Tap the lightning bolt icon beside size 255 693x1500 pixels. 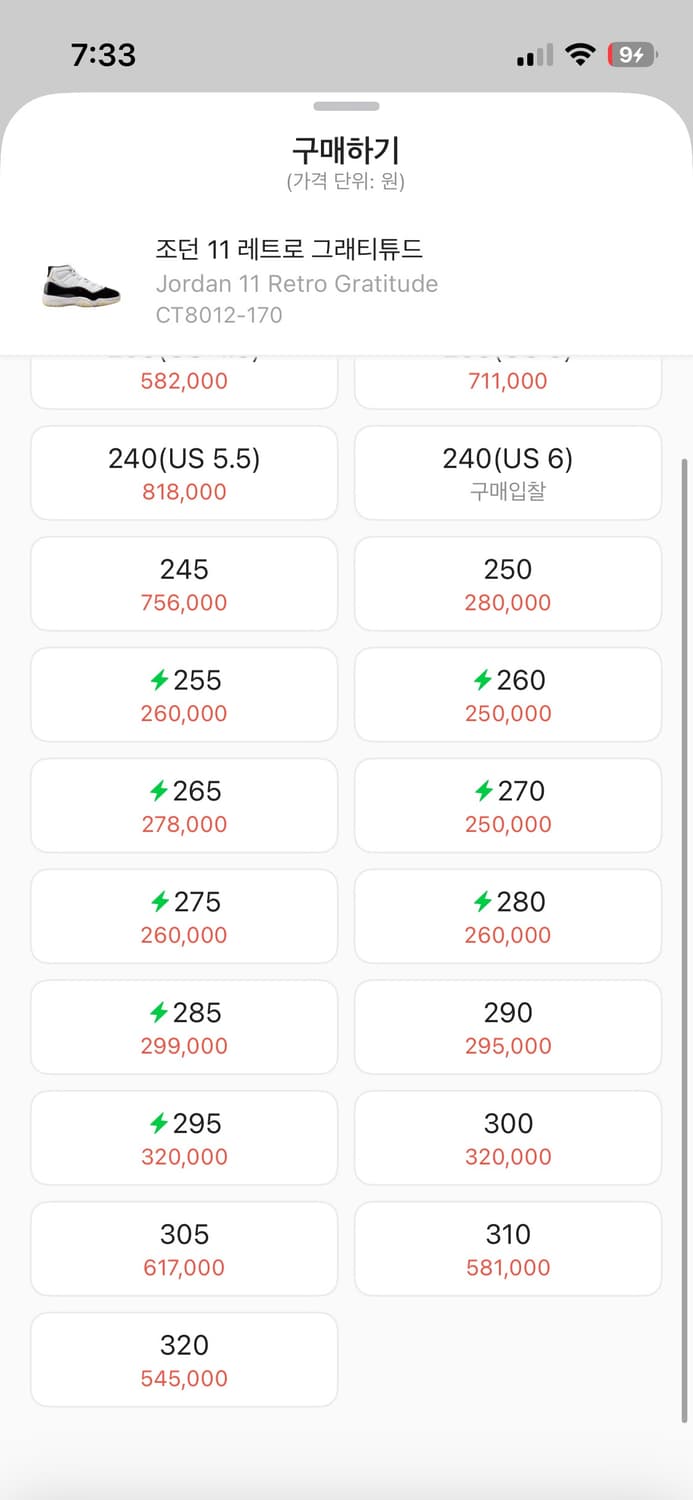tap(159, 681)
